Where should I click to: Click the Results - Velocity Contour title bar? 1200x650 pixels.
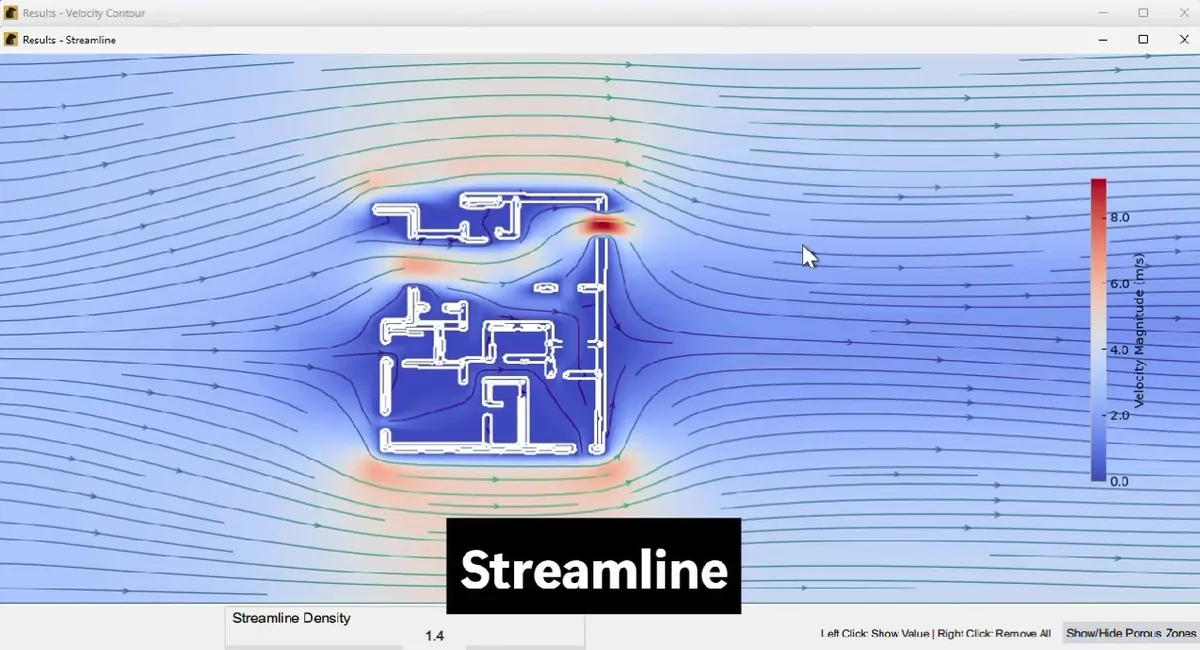pyautogui.click(x=600, y=13)
